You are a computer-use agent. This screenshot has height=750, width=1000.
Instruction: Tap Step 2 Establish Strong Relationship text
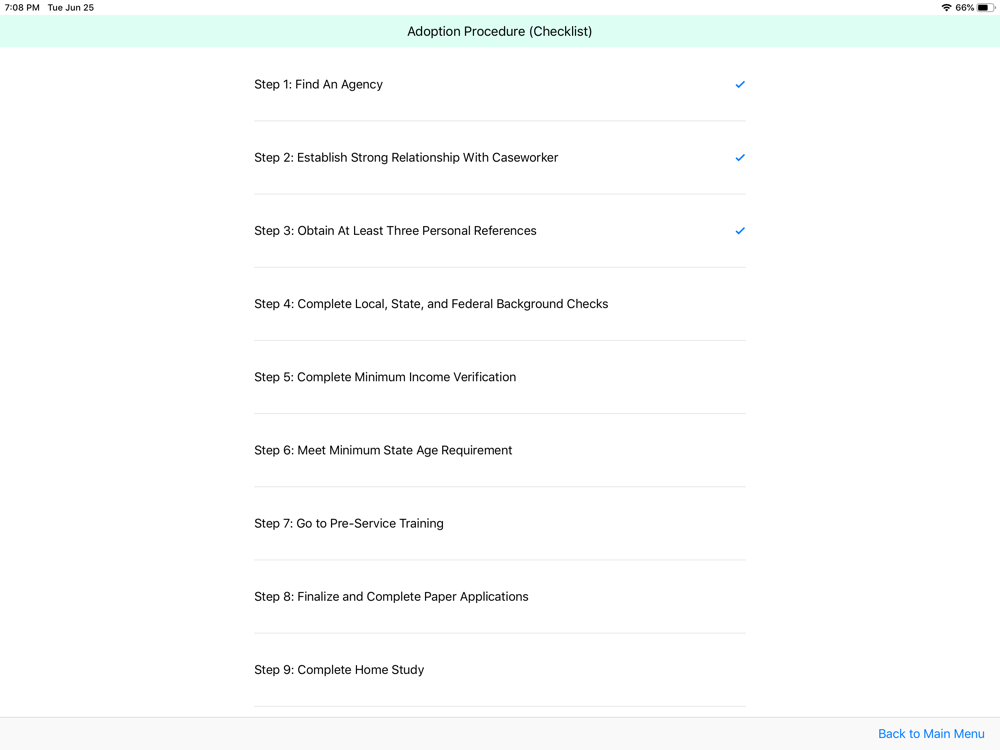(x=406, y=158)
